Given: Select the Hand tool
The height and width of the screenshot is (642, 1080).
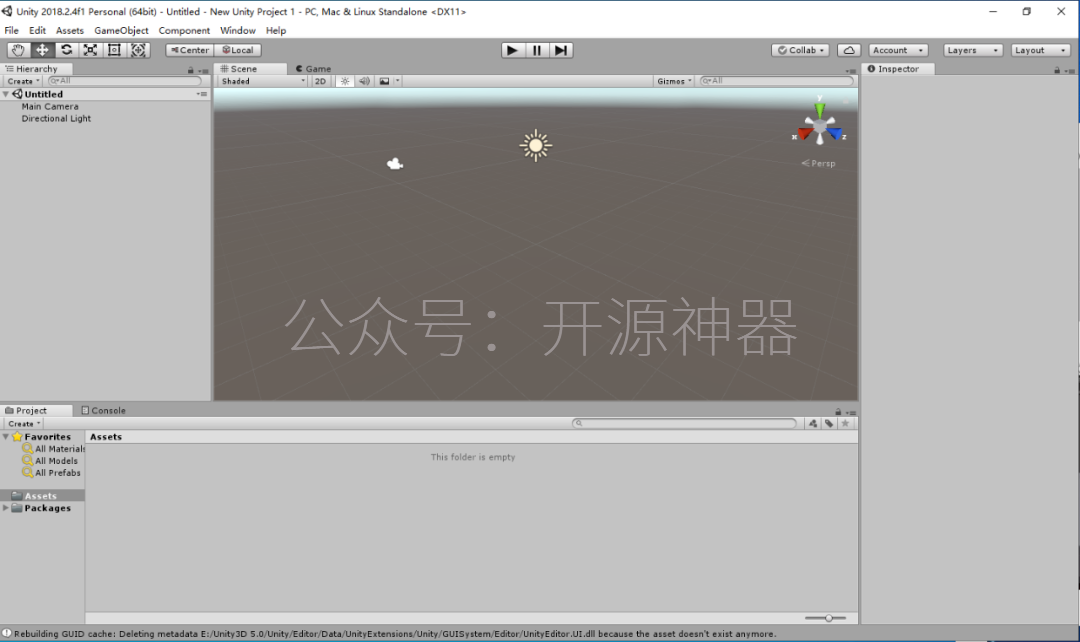Looking at the screenshot, I should pyautogui.click(x=18, y=50).
